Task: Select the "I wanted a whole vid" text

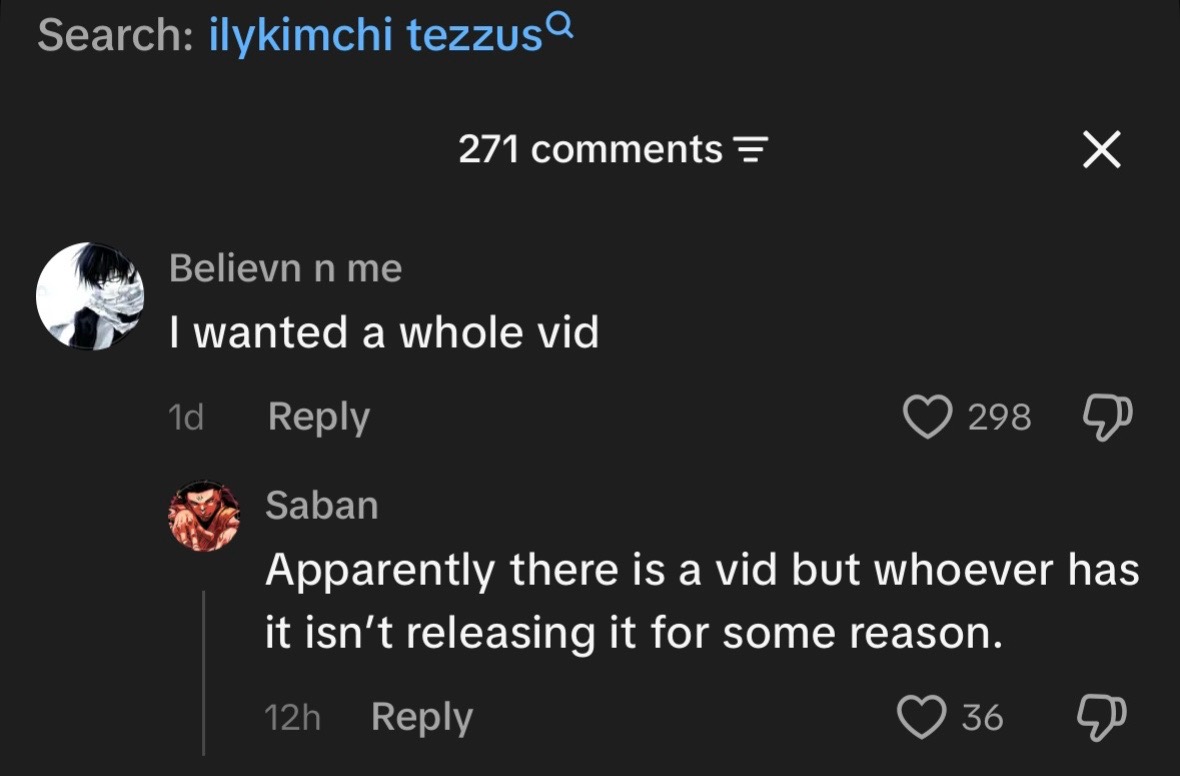Action: pyautogui.click(x=384, y=332)
